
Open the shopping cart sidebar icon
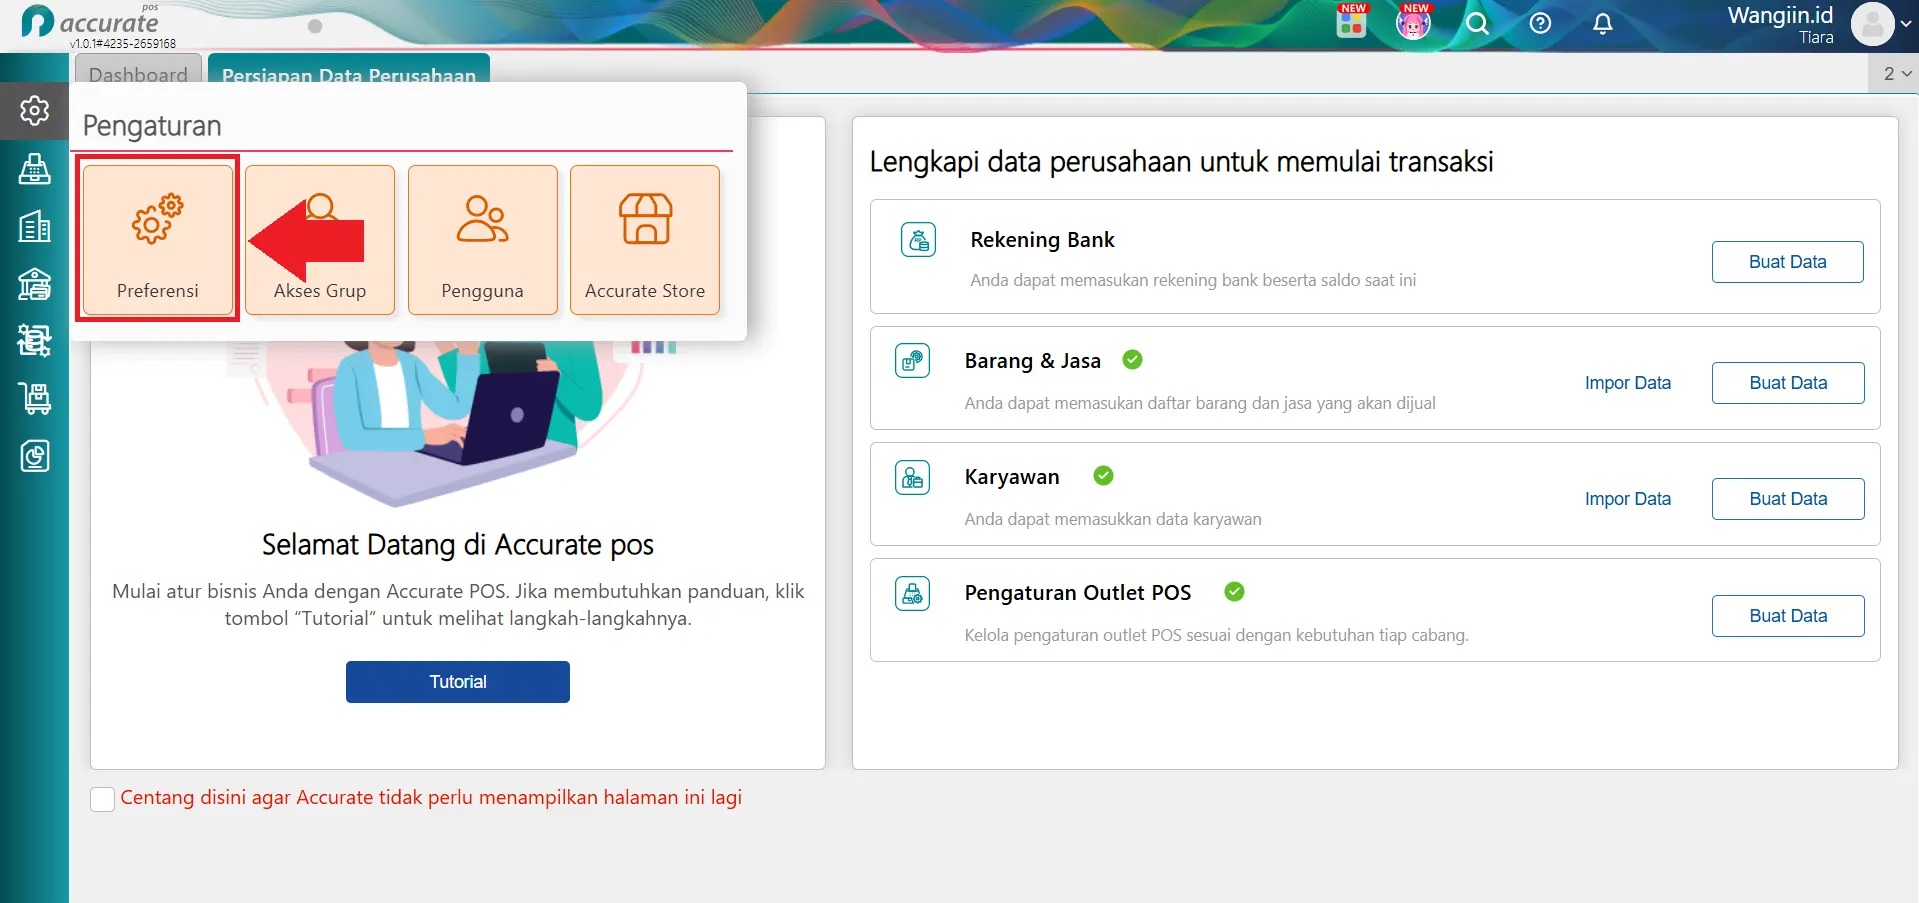34,399
